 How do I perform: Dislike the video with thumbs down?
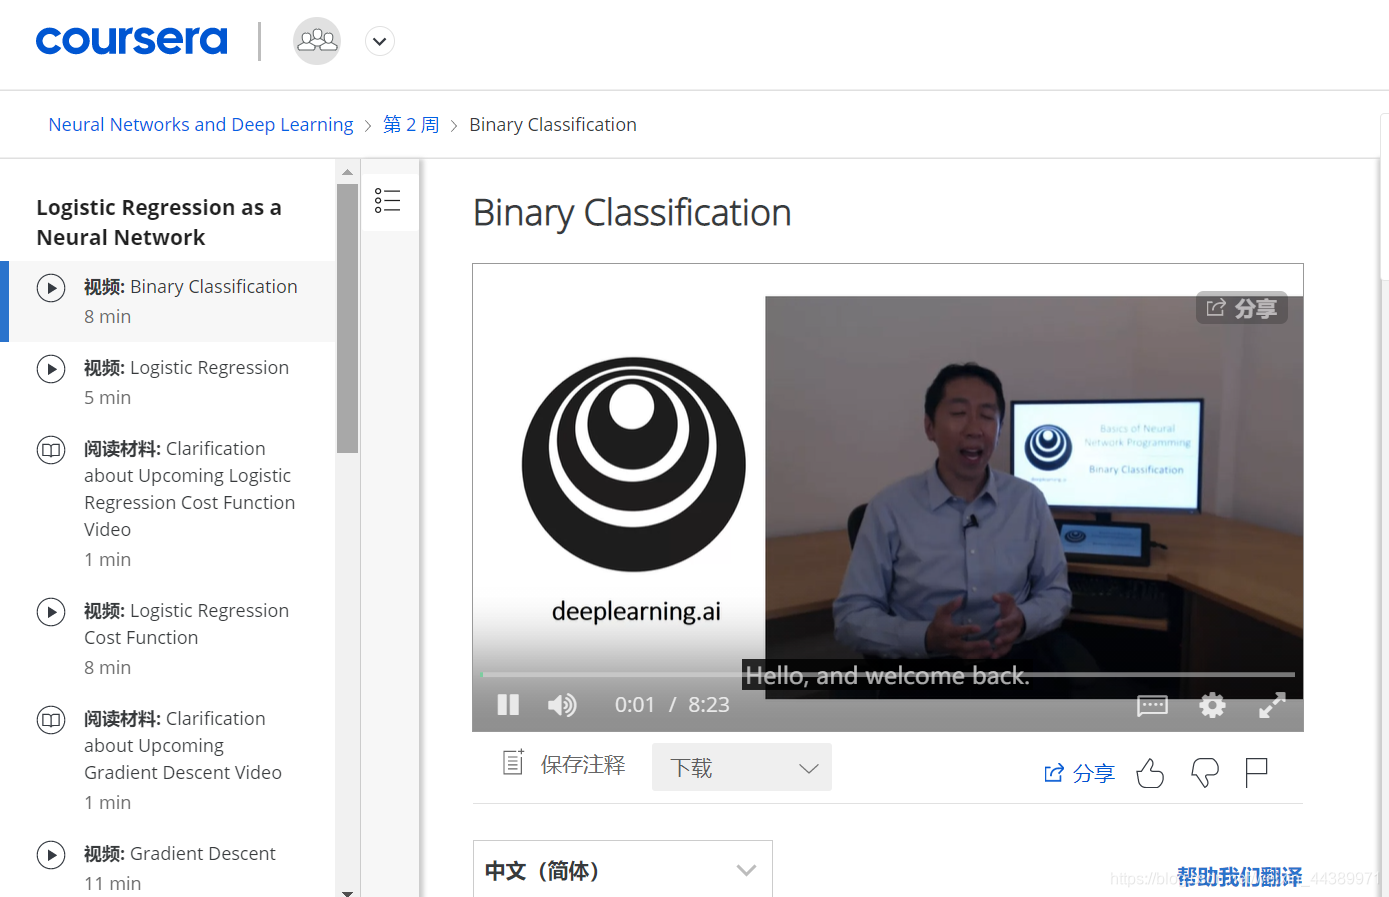1205,773
